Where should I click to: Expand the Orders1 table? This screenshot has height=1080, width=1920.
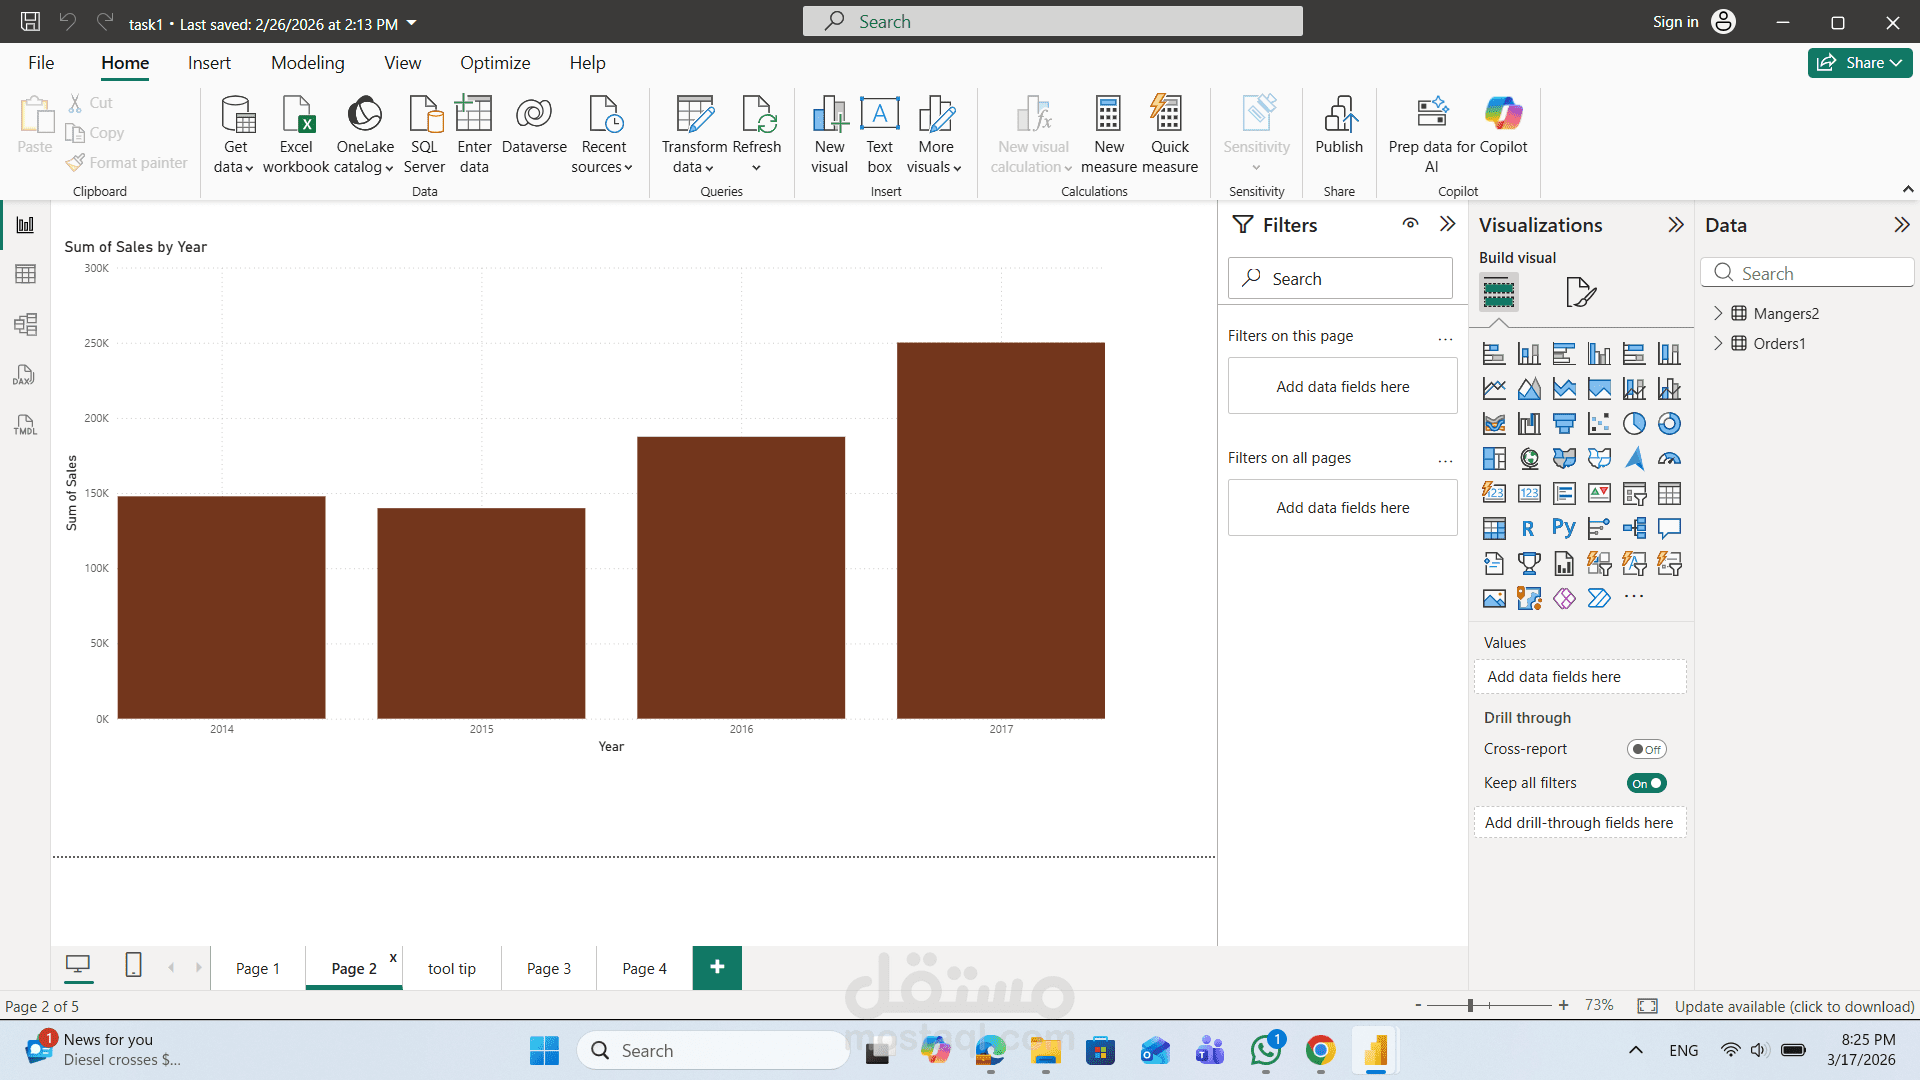tap(1718, 343)
